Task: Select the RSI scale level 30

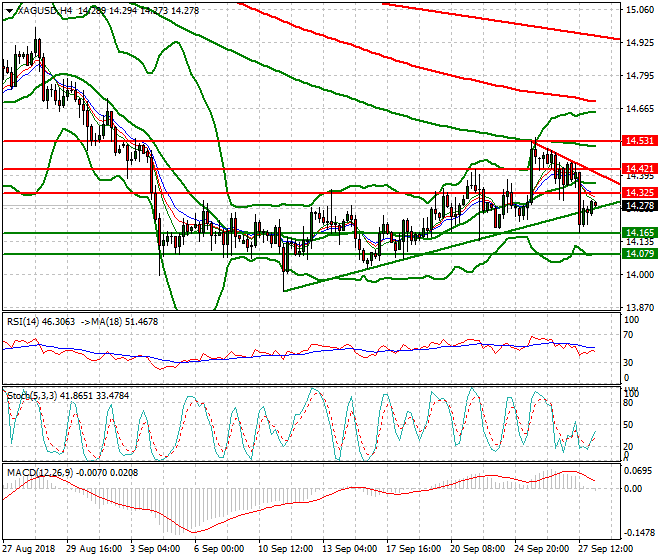Action: point(629,363)
